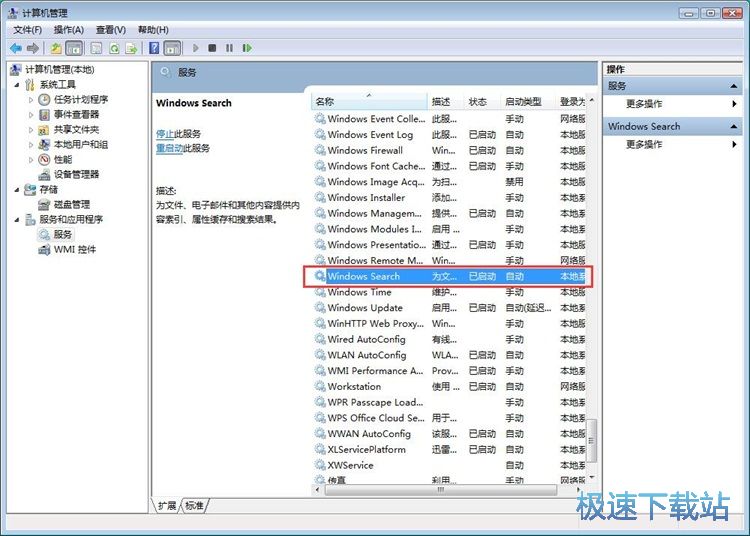Select the WMI 控件 tree icon
The height and width of the screenshot is (536, 750).
44,250
